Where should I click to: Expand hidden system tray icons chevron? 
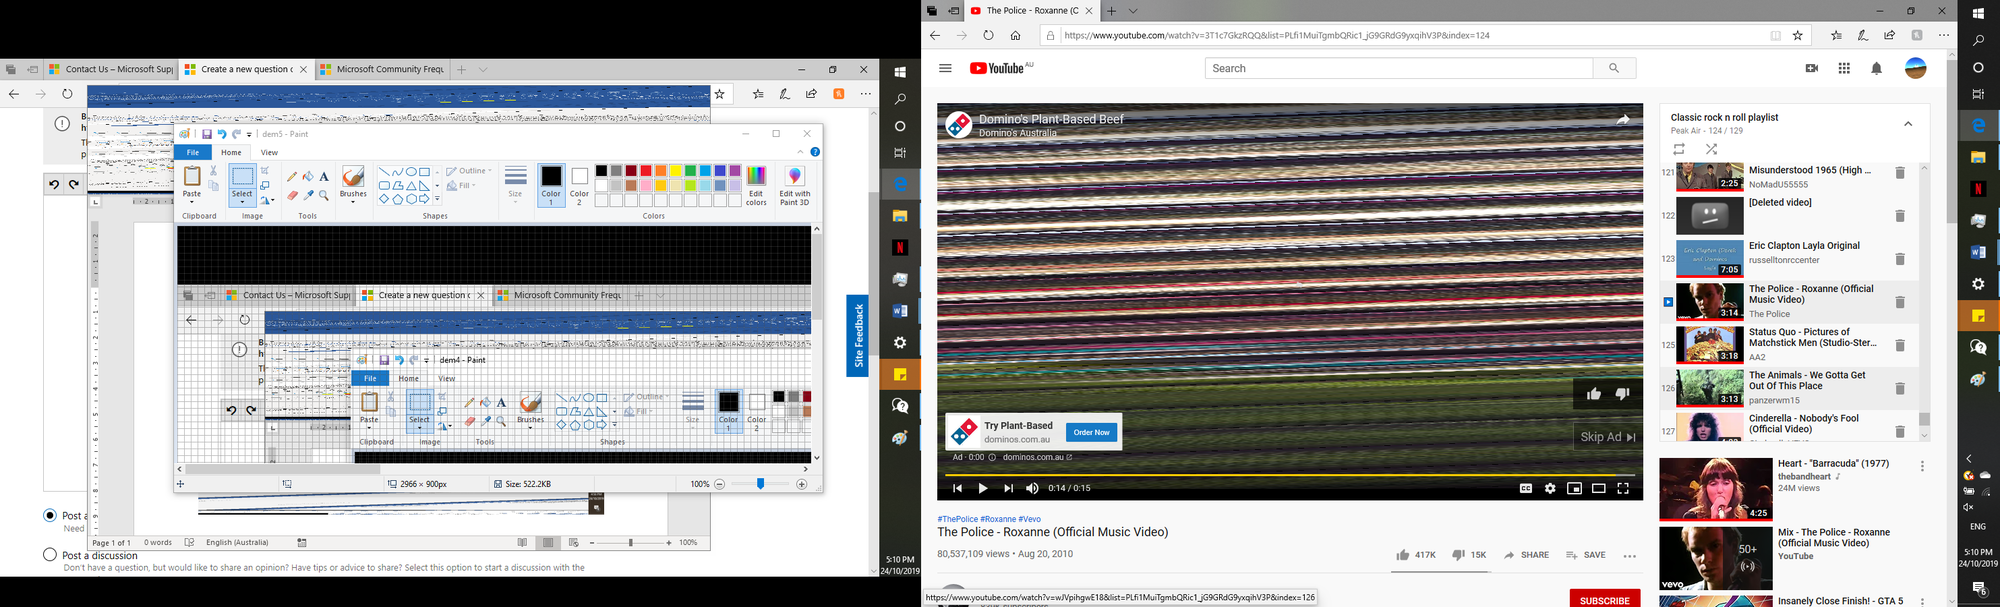click(x=1969, y=458)
